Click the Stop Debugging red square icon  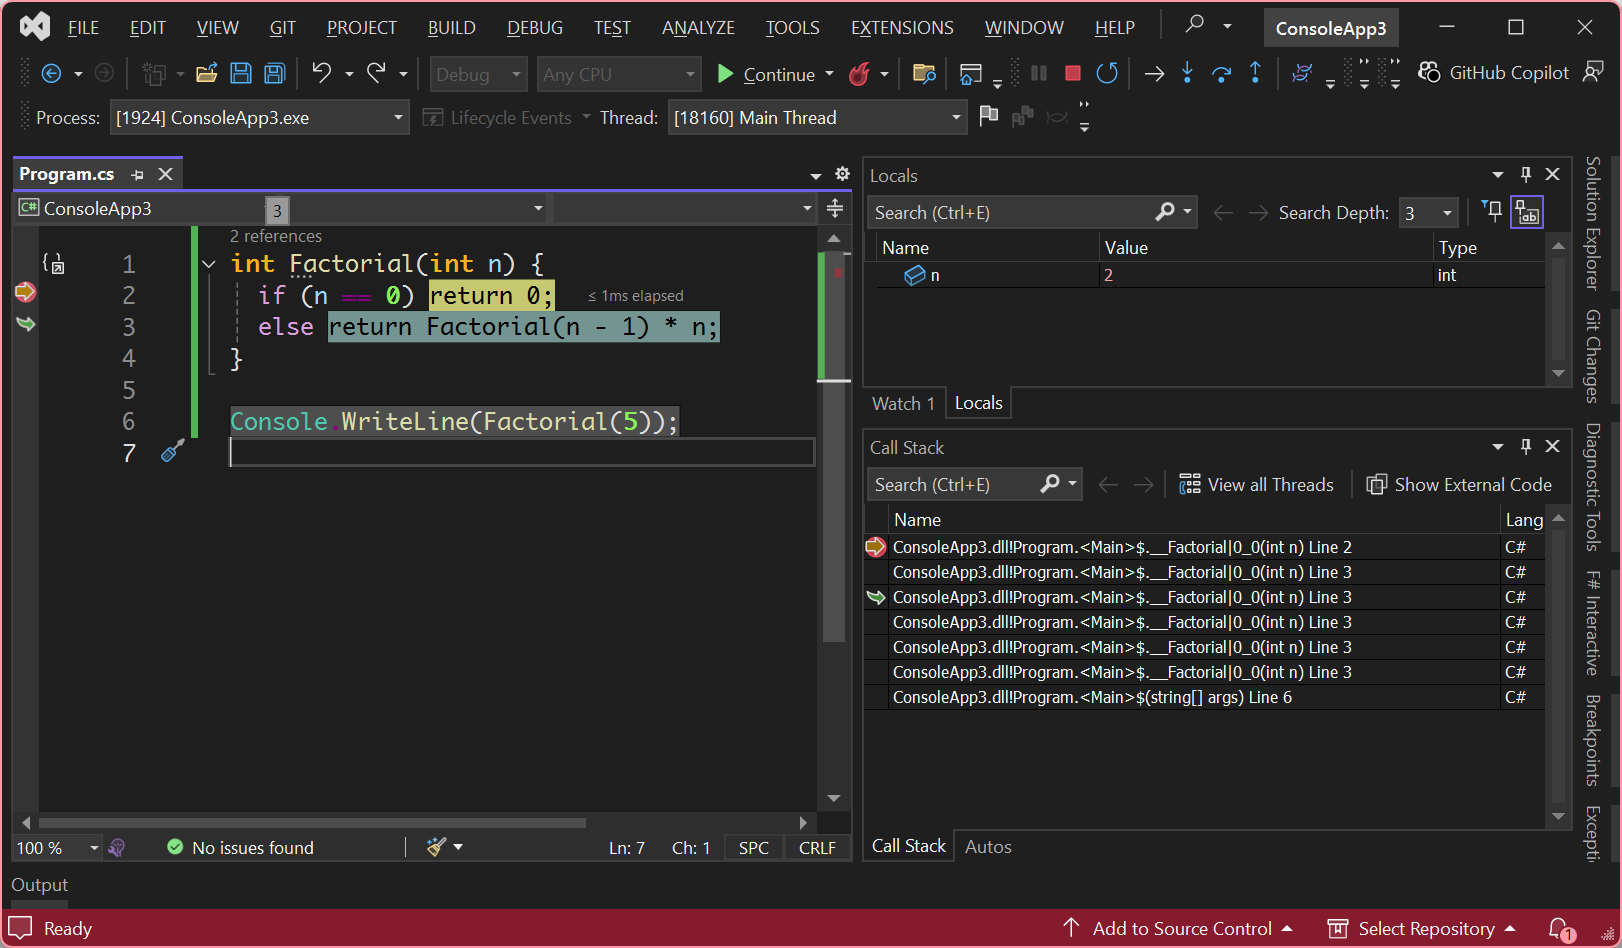(x=1072, y=73)
